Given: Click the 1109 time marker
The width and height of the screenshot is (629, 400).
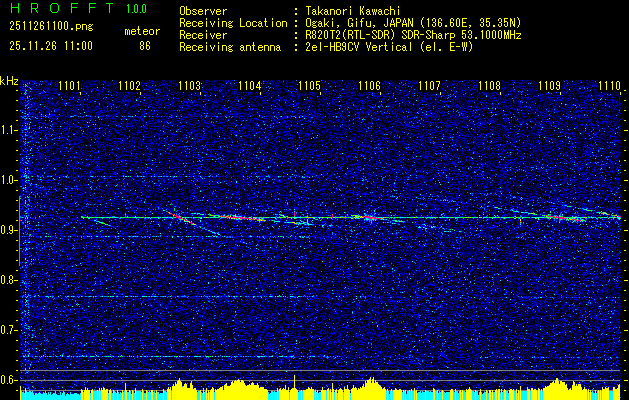Looking at the screenshot, I should [549, 85].
